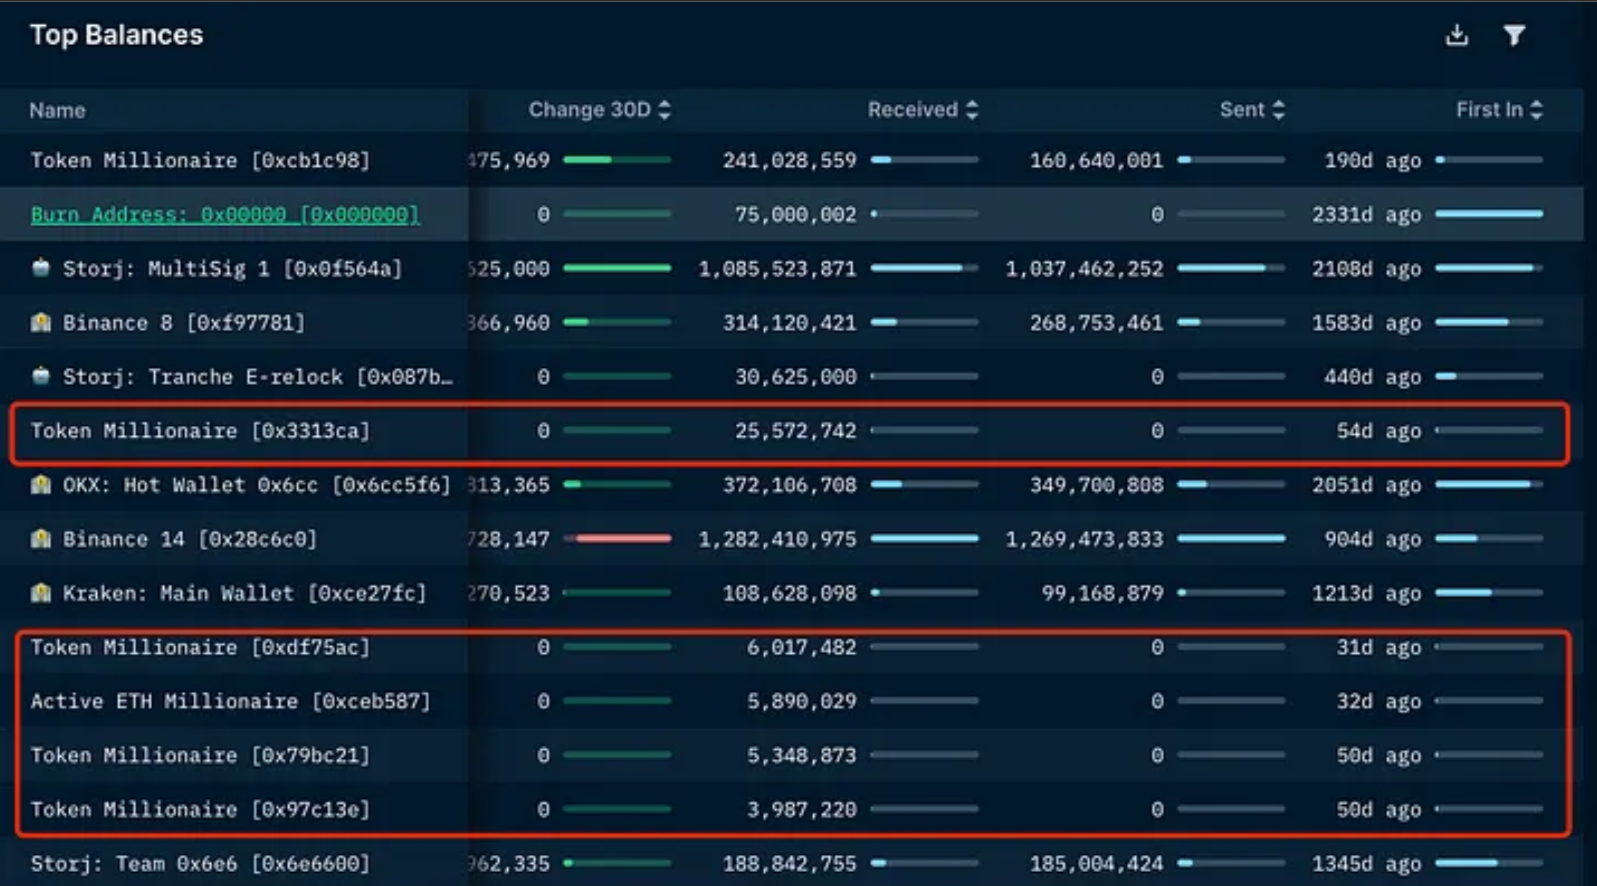Sort by the First In column arrows
This screenshot has height=886, width=1597.
[1536, 110]
